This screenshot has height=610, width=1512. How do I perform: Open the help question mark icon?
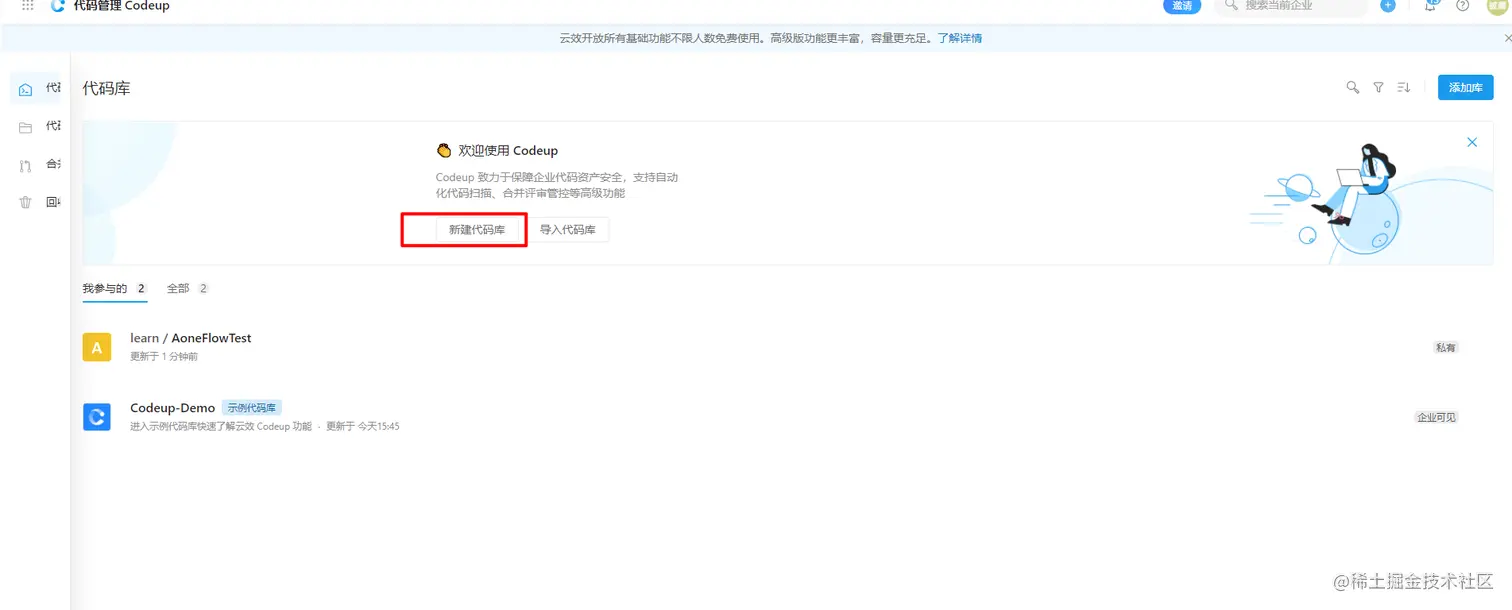coord(1463,5)
